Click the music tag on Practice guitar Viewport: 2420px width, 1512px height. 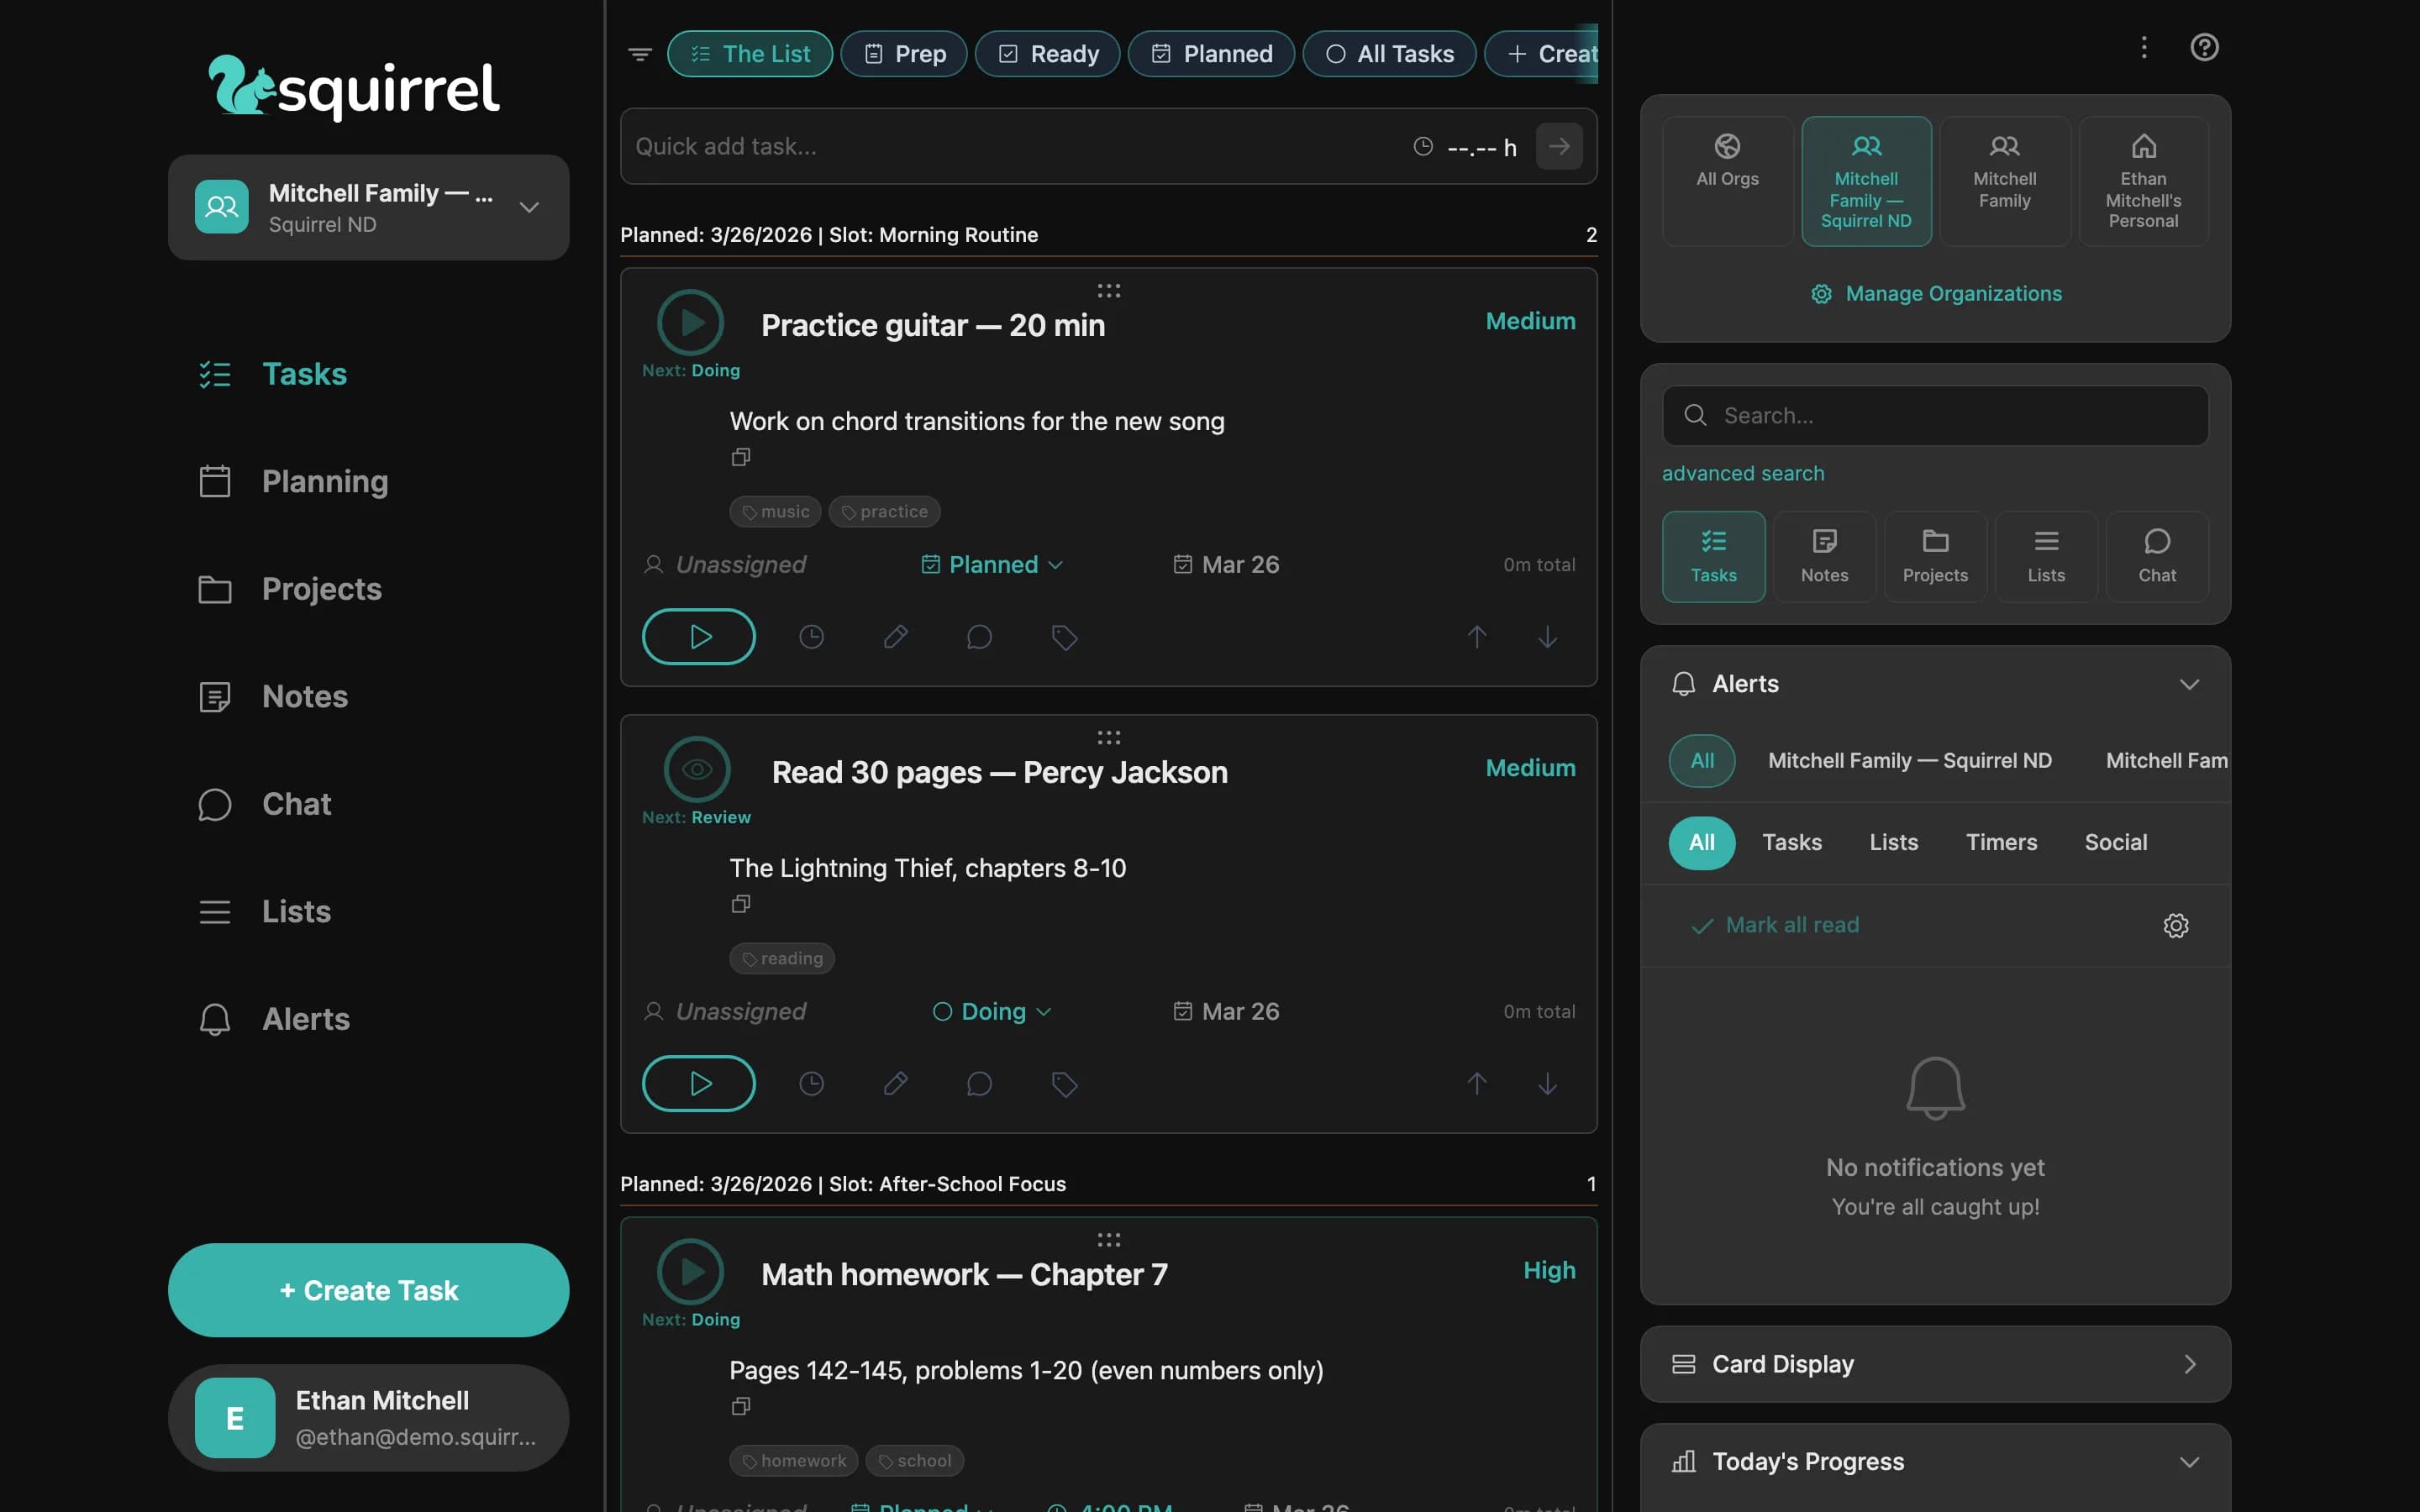[x=775, y=512]
